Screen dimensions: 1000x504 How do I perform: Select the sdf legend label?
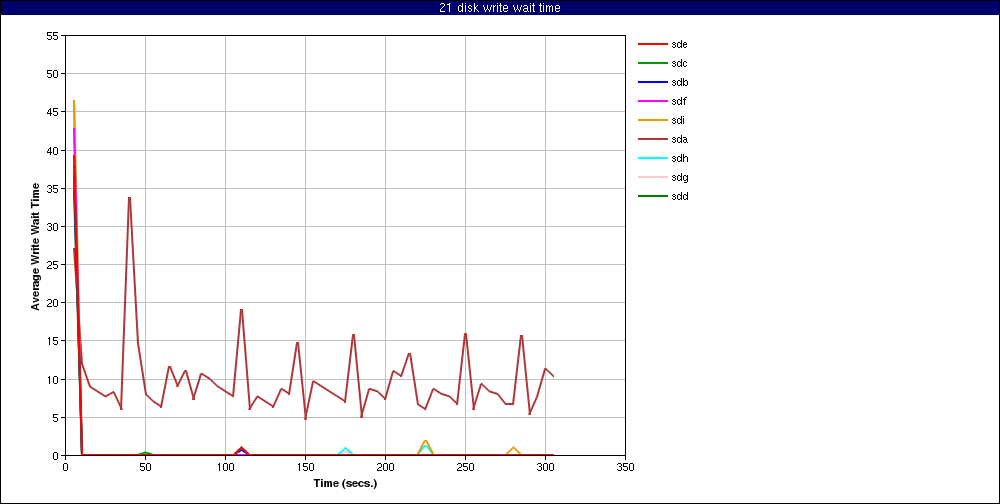[679, 101]
